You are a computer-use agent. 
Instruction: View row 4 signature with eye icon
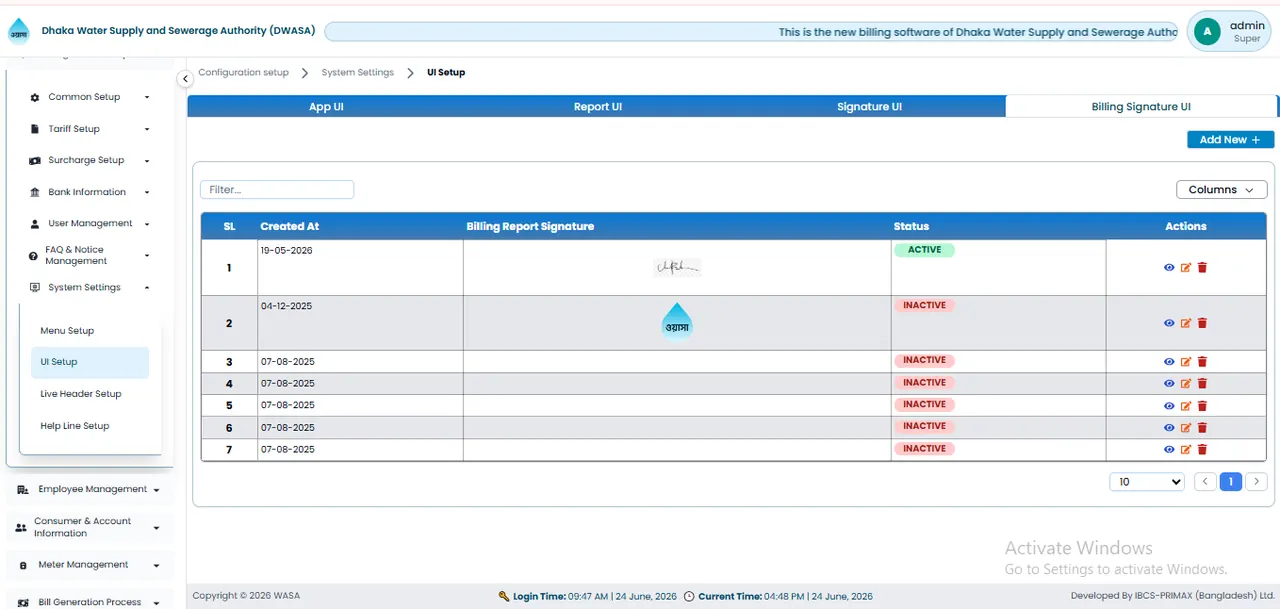(x=1169, y=384)
